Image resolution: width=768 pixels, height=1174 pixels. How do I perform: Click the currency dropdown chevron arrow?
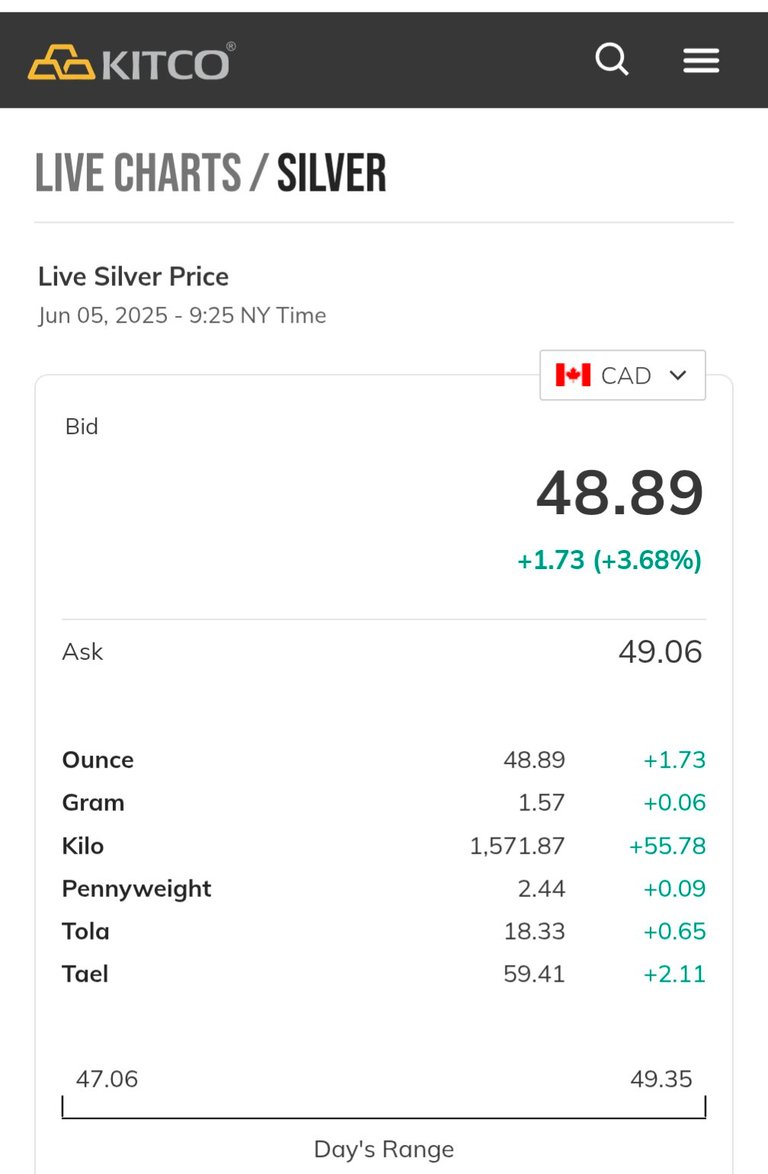[677, 375]
